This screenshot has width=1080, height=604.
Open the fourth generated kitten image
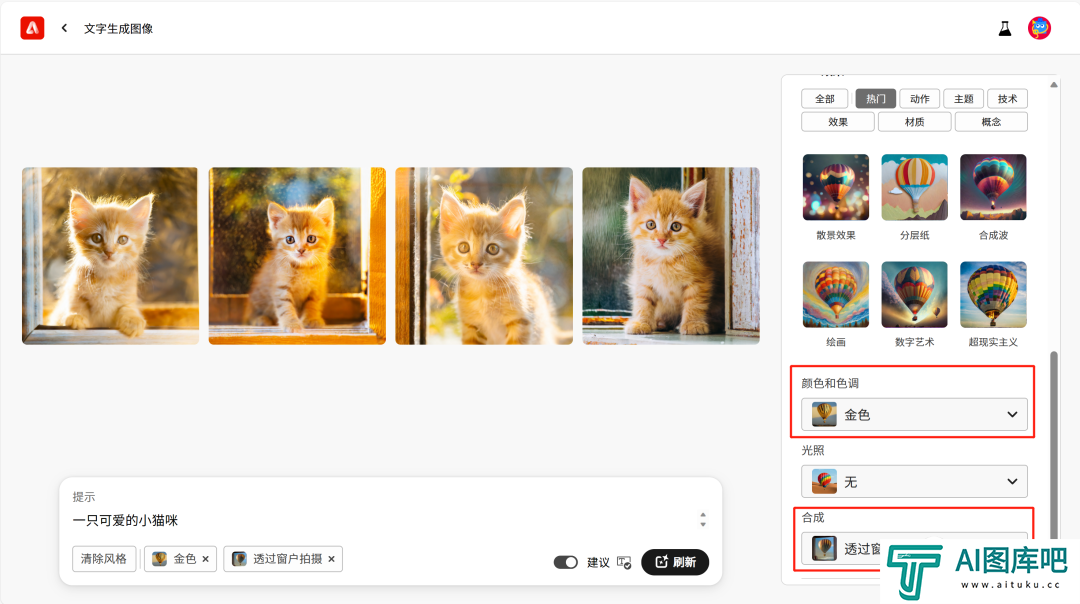point(671,256)
